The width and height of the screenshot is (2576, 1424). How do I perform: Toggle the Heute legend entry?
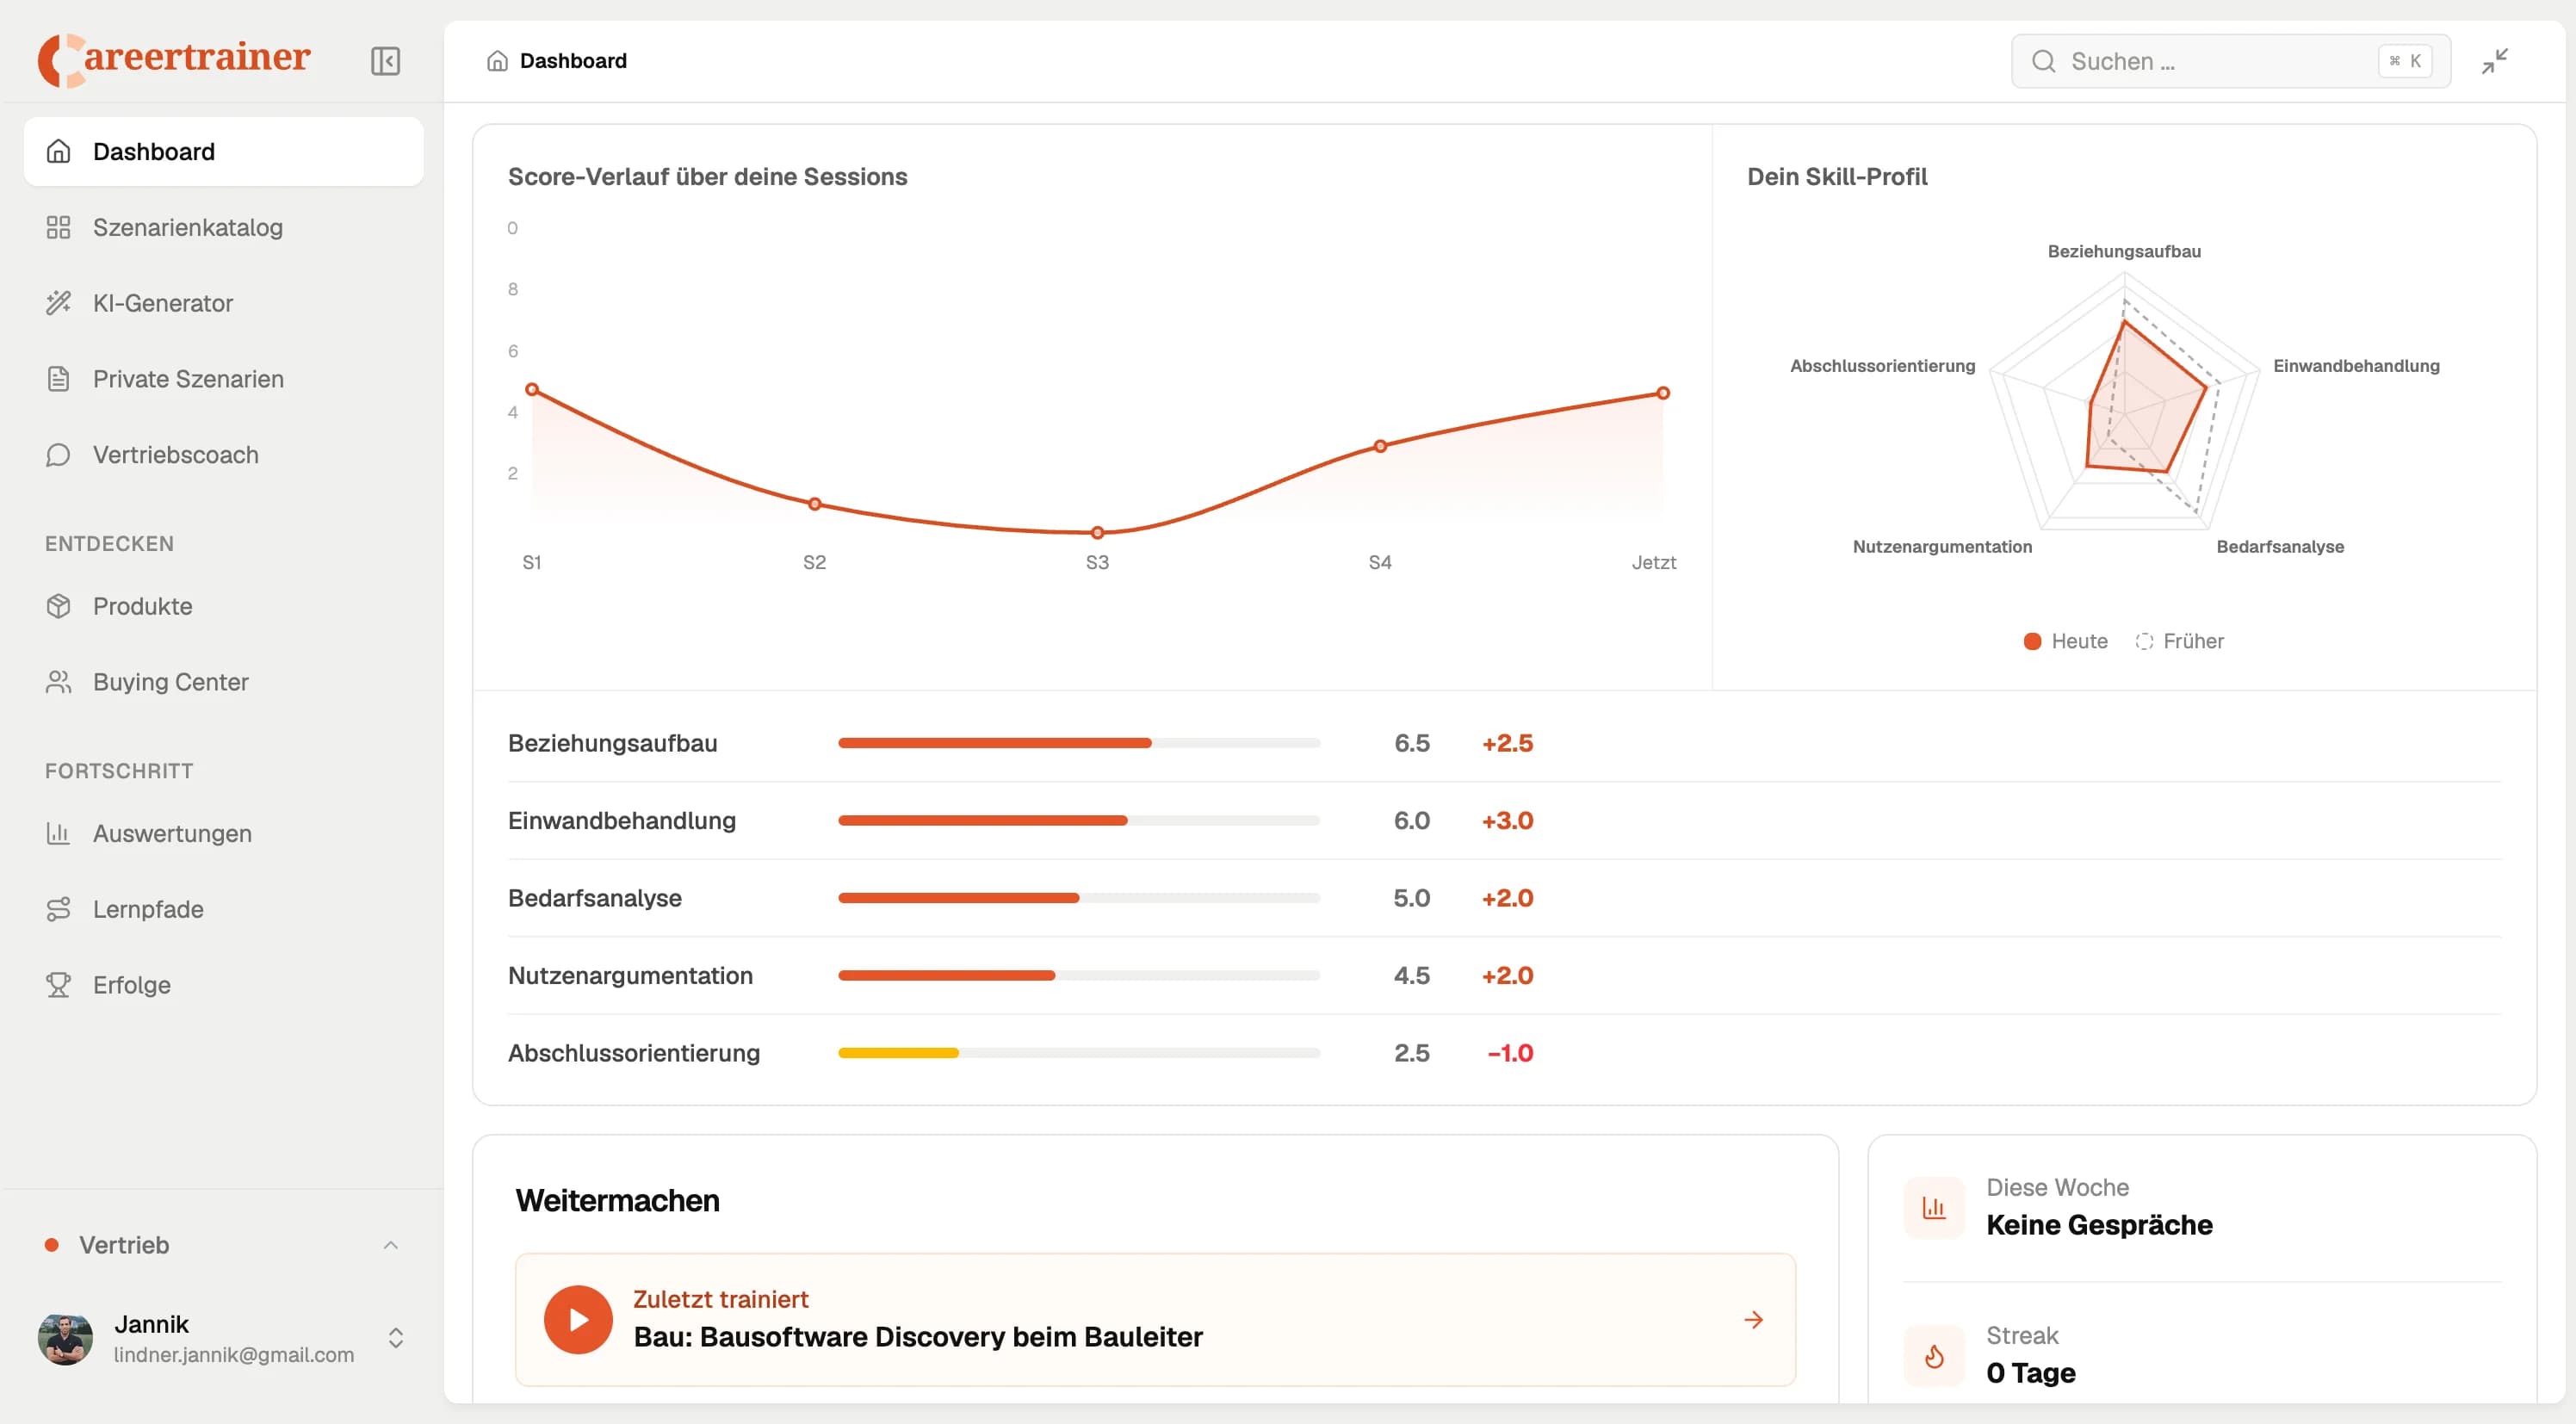click(2066, 641)
